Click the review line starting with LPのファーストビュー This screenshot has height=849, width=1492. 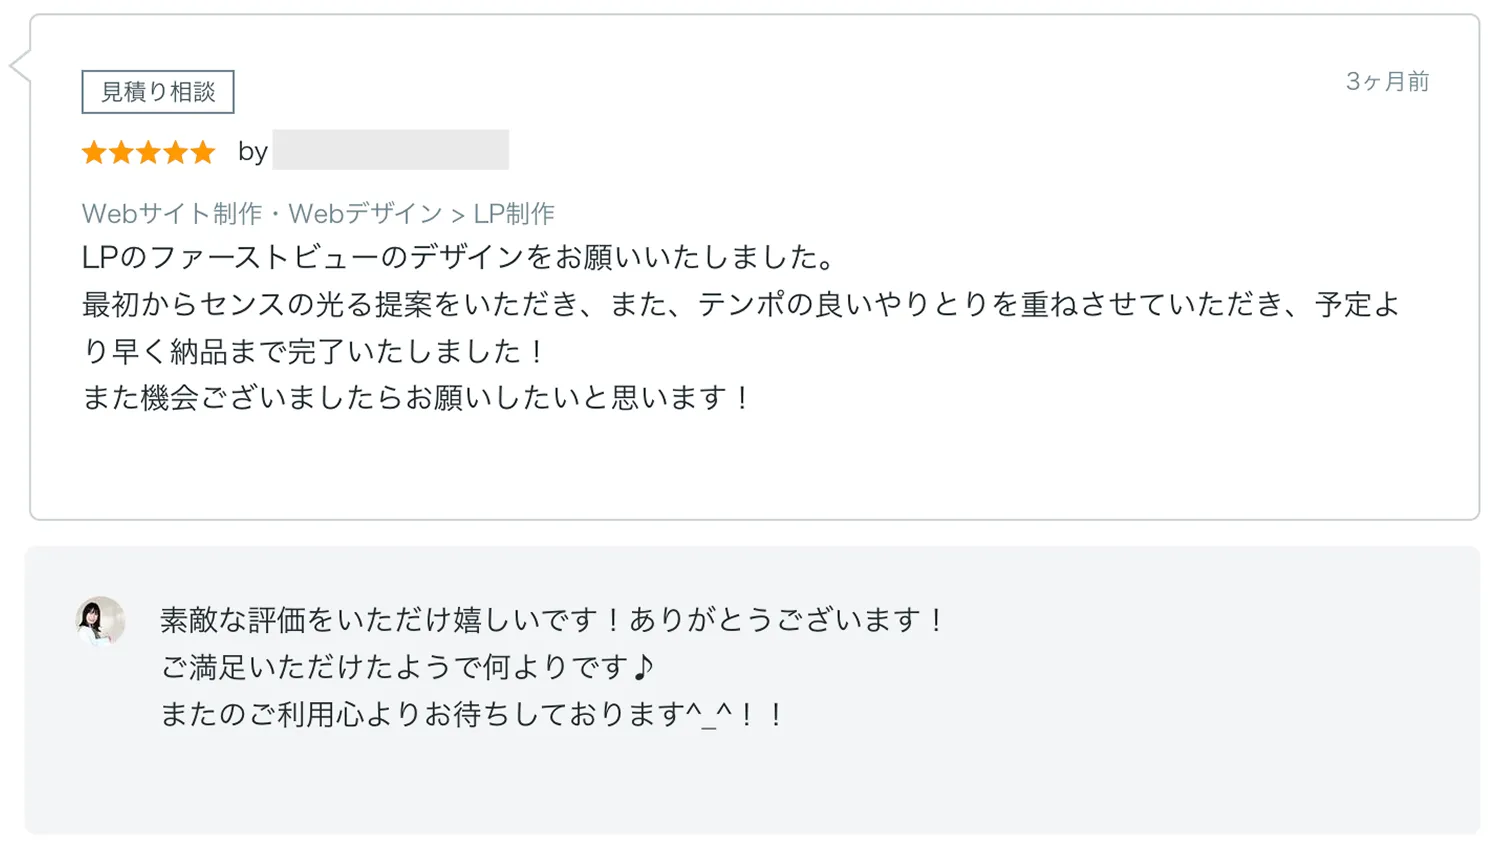[458, 258]
